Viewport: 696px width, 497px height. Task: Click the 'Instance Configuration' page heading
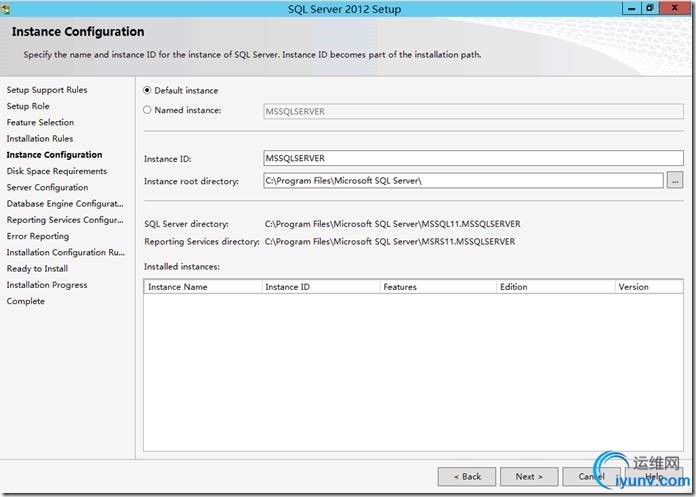[x=78, y=32]
